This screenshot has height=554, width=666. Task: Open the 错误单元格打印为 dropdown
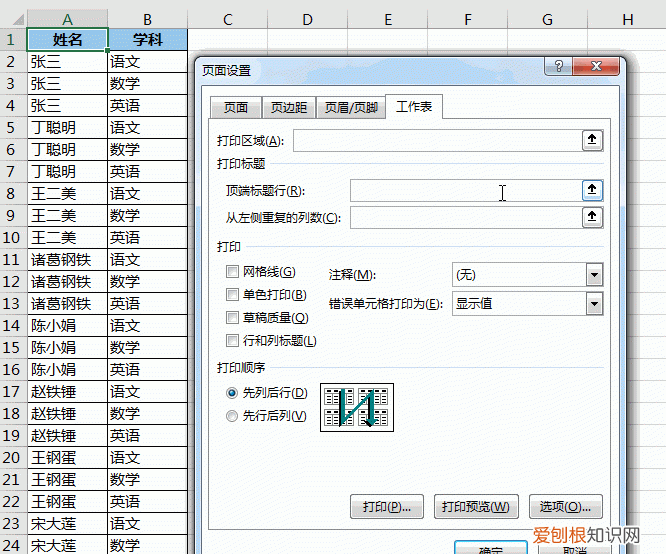(x=594, y=304)
